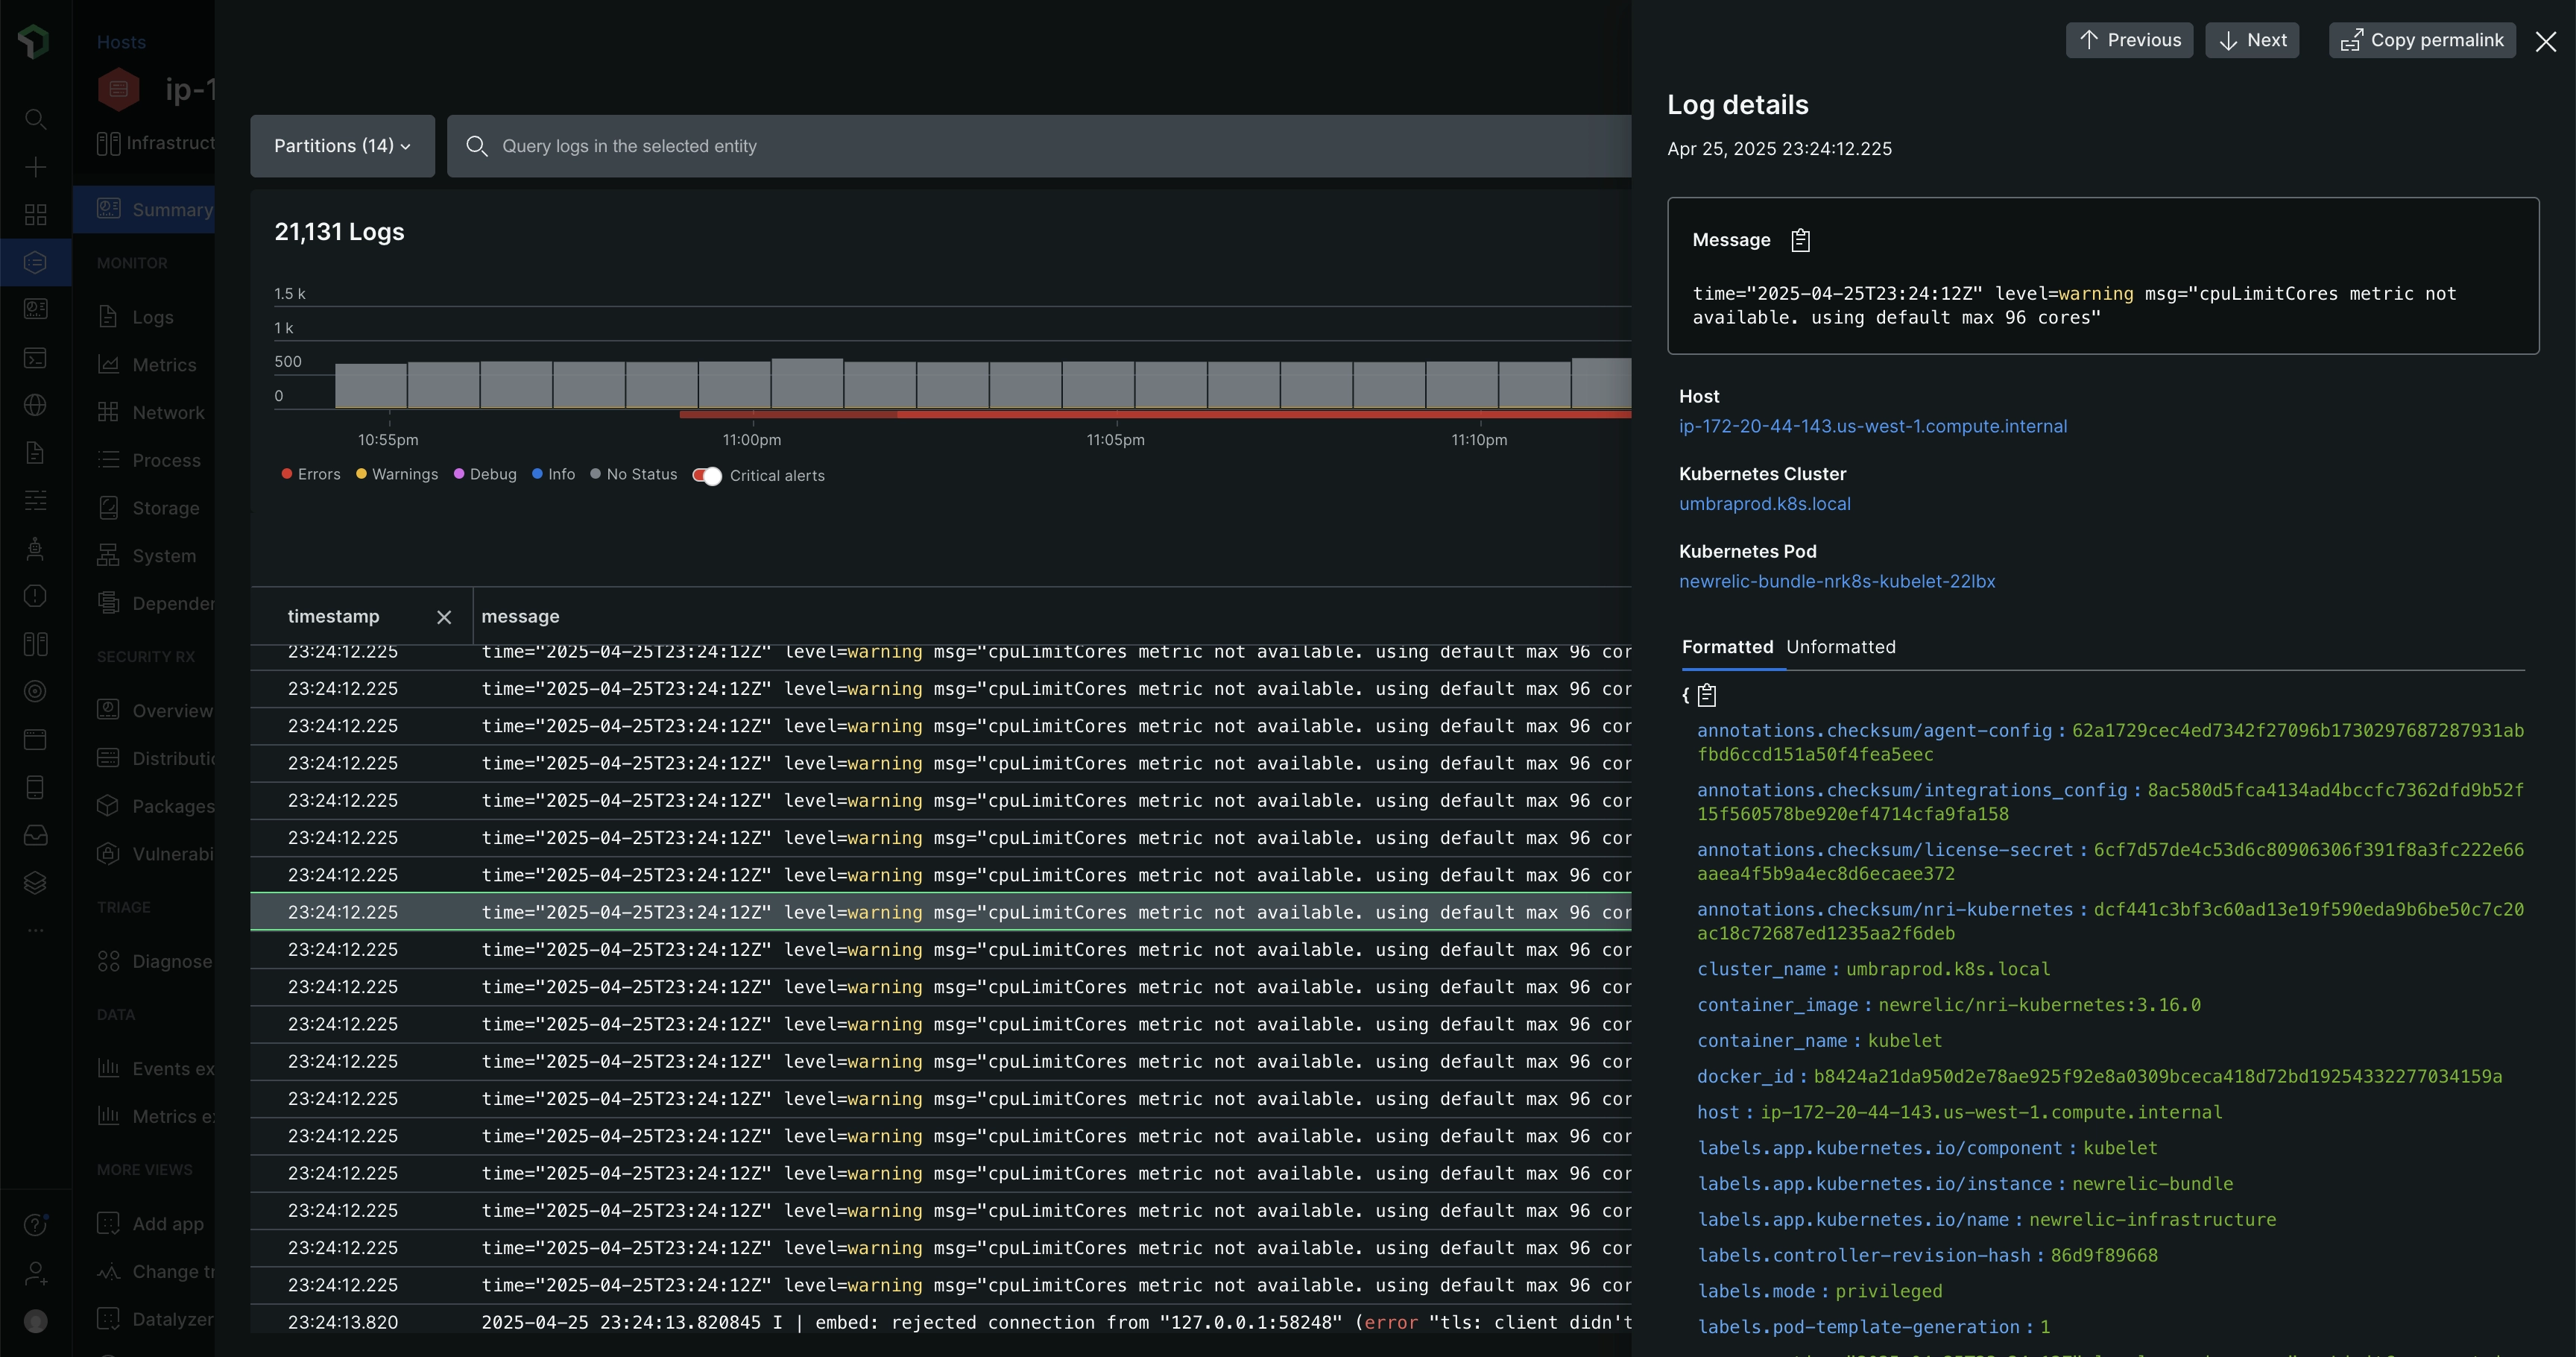Open the Partitions (14) dropdown
2576x1357 pixels.
point(342,146)
